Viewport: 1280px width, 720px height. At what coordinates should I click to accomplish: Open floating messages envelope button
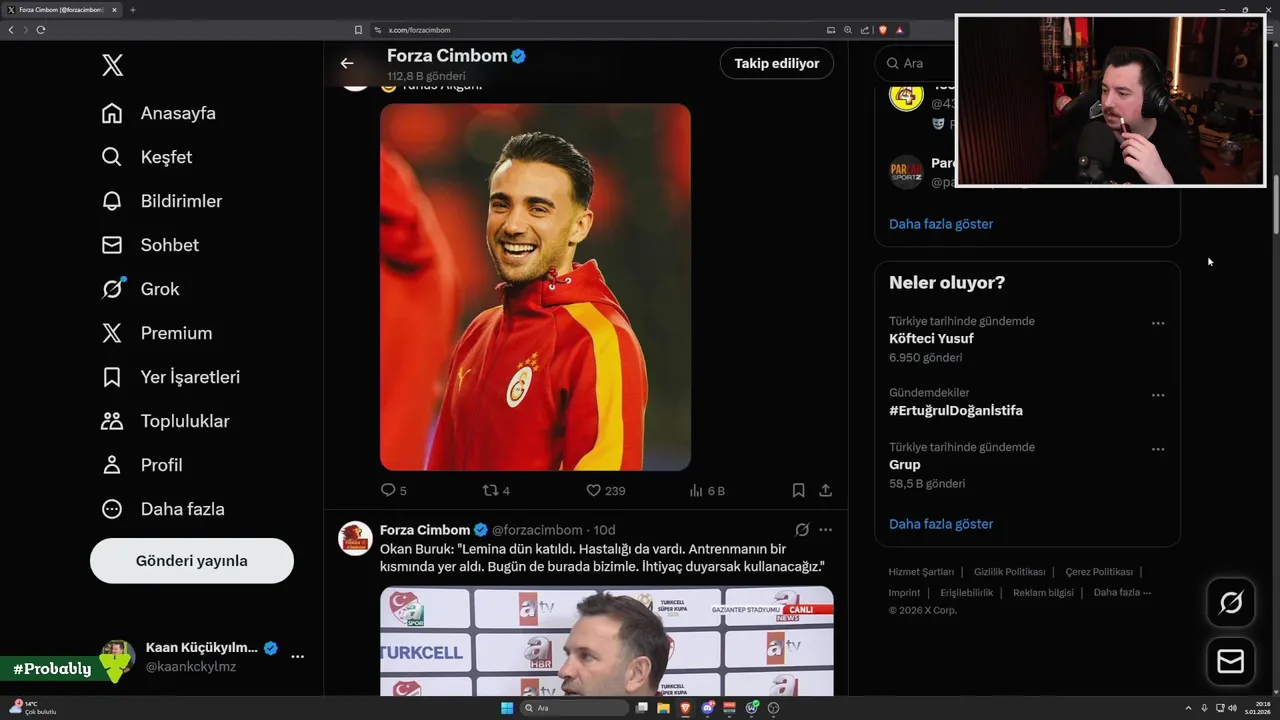[1231, 662]
